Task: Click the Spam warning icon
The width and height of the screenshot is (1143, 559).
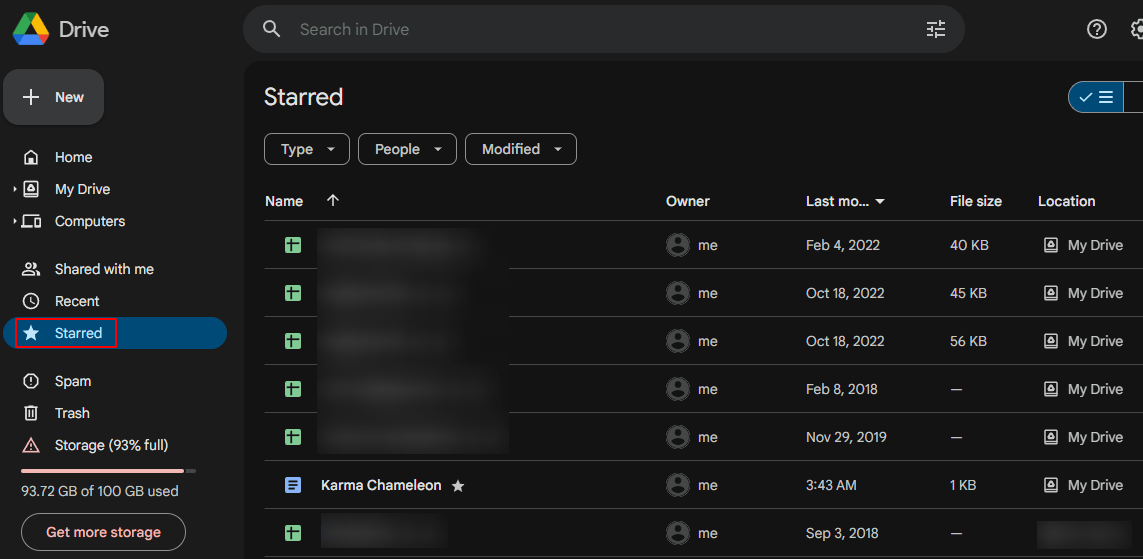Action: tap(31, 381)
